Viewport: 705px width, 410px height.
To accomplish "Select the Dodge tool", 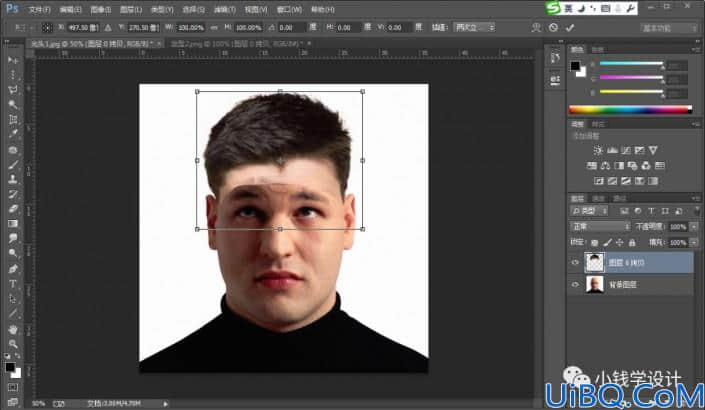I will (13, 254).
